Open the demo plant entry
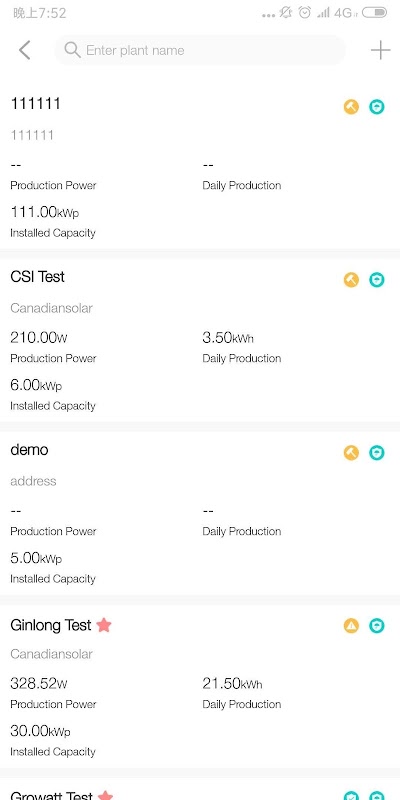Screen dimensions: 400x800 click(200, 513)
